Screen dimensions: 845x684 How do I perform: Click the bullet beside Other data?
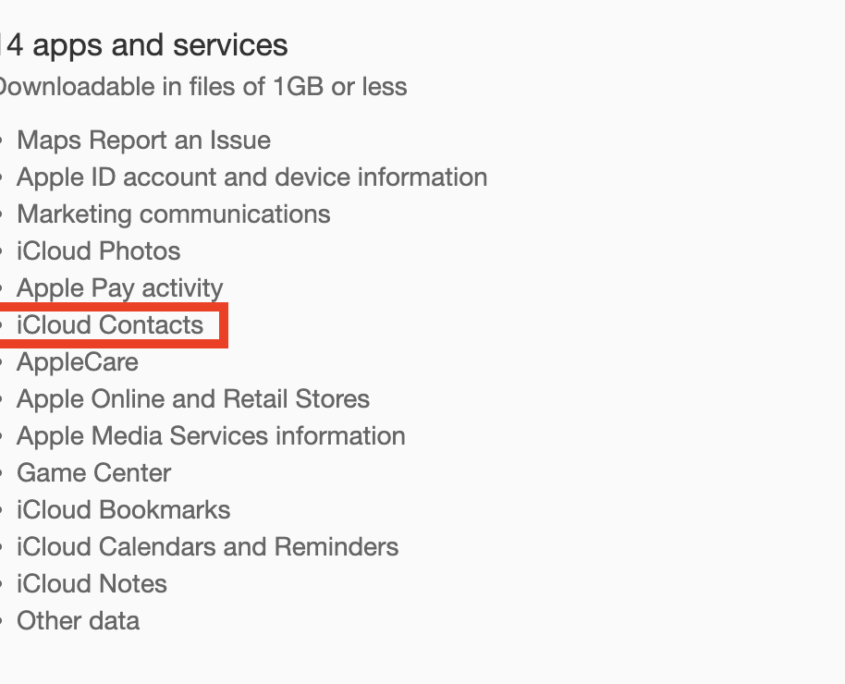pos(2,622)
